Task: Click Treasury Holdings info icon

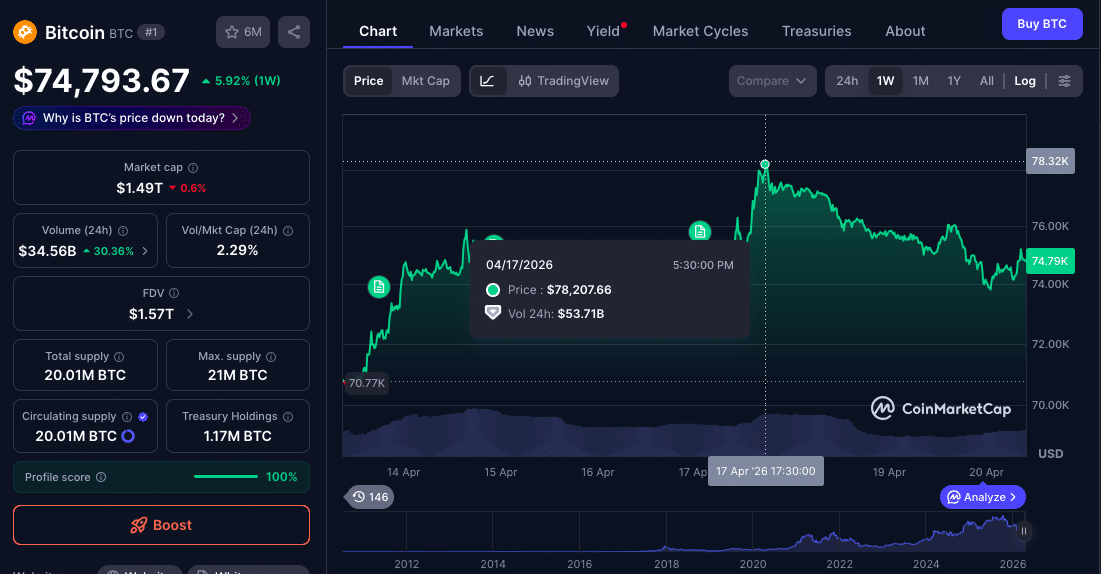Action: 288,417
